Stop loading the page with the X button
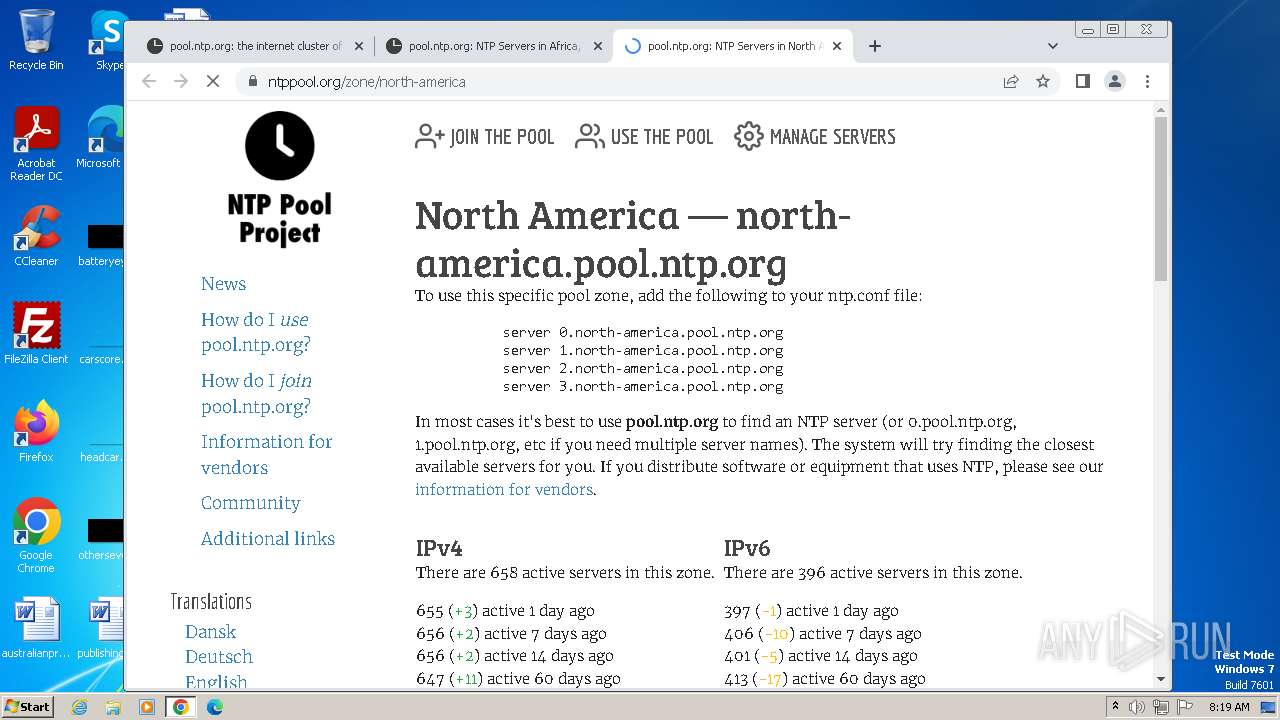The image size is (1280, 720). tap(213, 81)
